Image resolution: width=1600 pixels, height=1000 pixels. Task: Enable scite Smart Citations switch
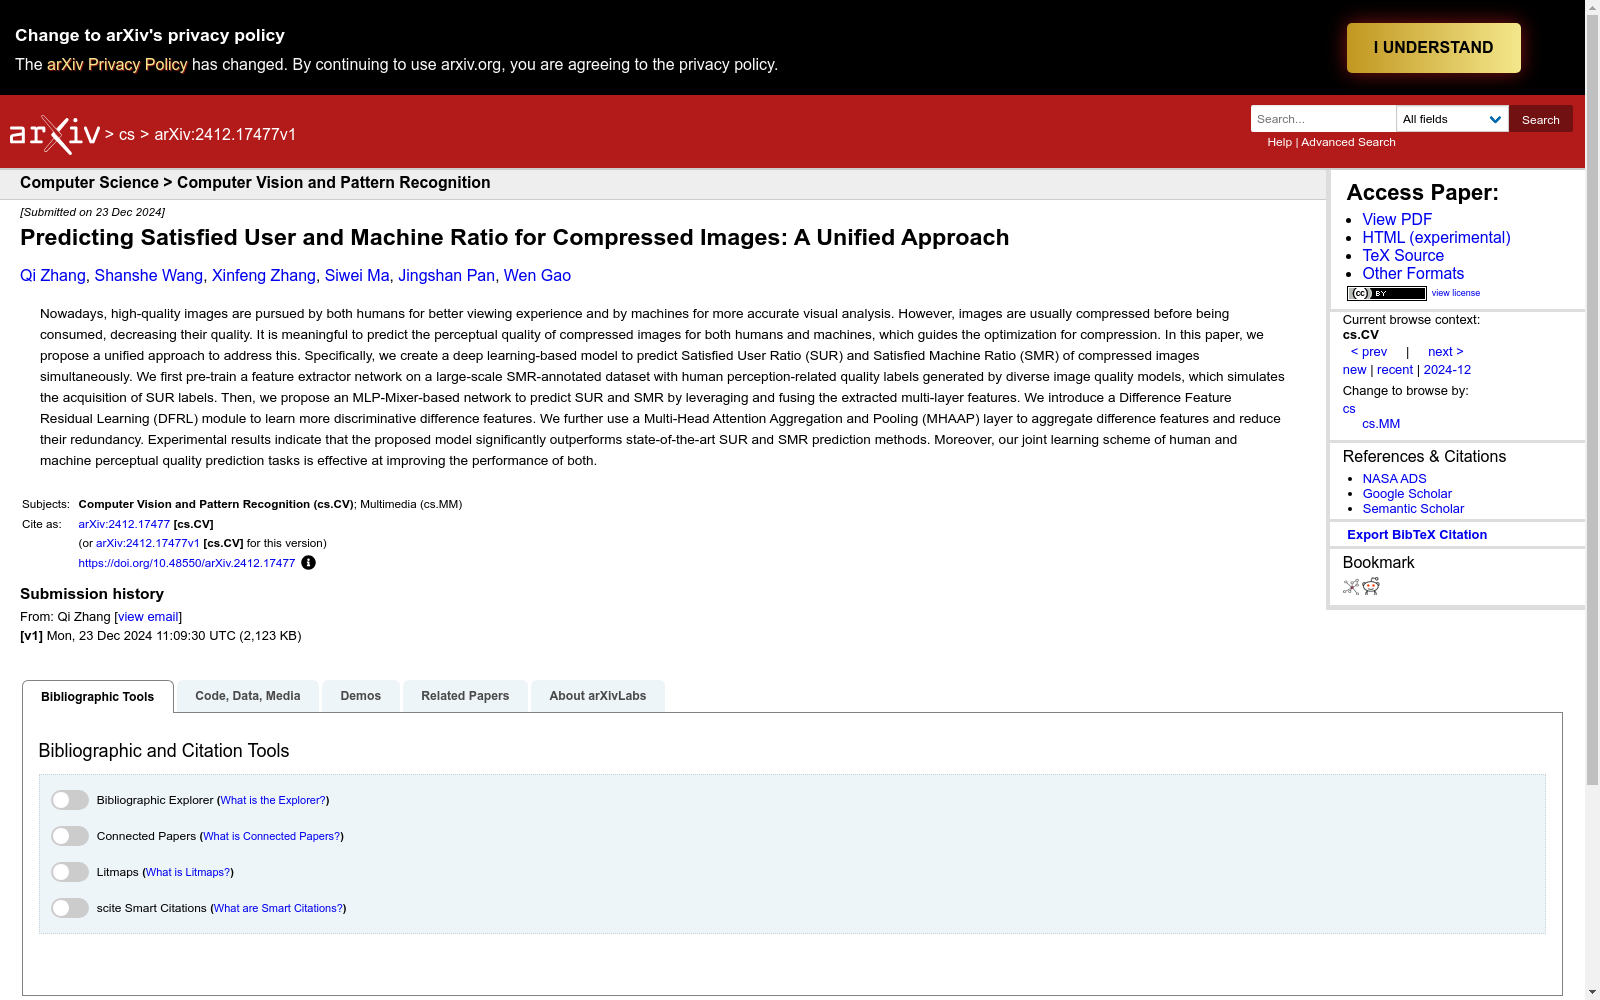tap(70, 908)
